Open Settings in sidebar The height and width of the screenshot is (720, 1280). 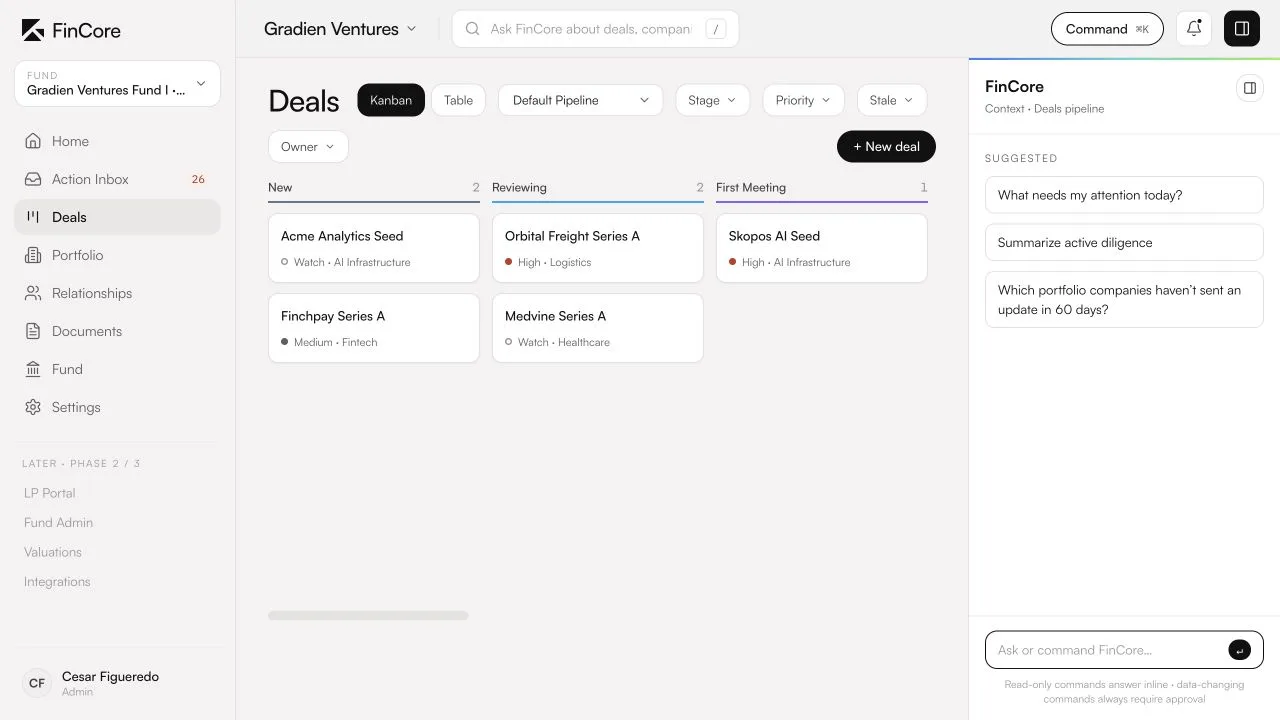click(x=117, y=407)
